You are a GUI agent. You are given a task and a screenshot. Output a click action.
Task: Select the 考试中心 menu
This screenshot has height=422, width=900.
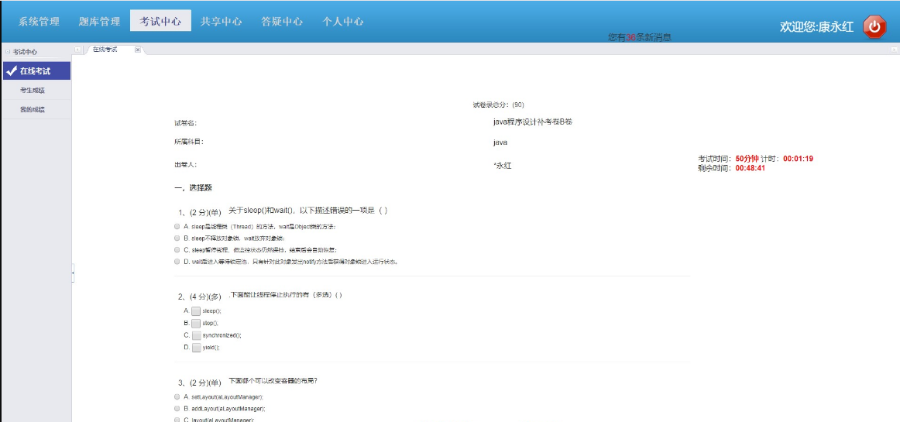(161, 21)
